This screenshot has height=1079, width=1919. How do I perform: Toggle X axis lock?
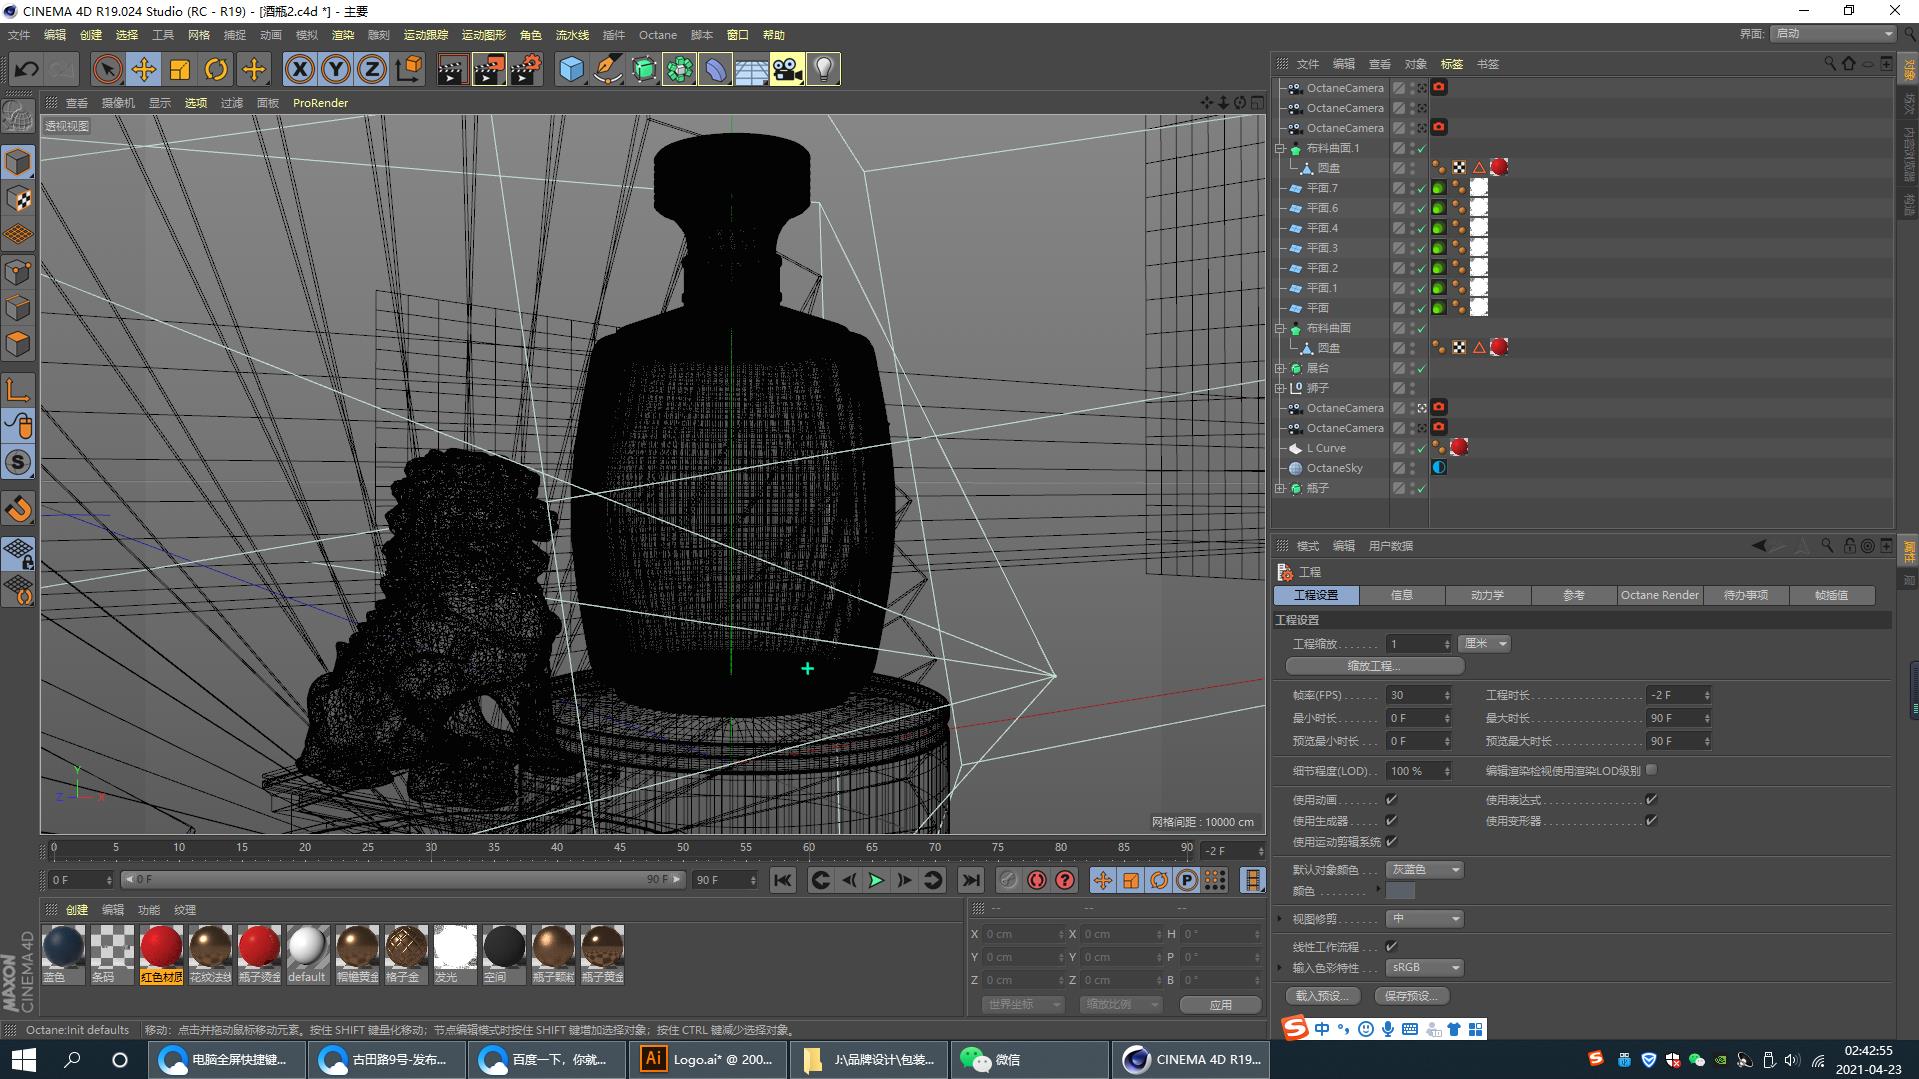click(x=299, y=69)
